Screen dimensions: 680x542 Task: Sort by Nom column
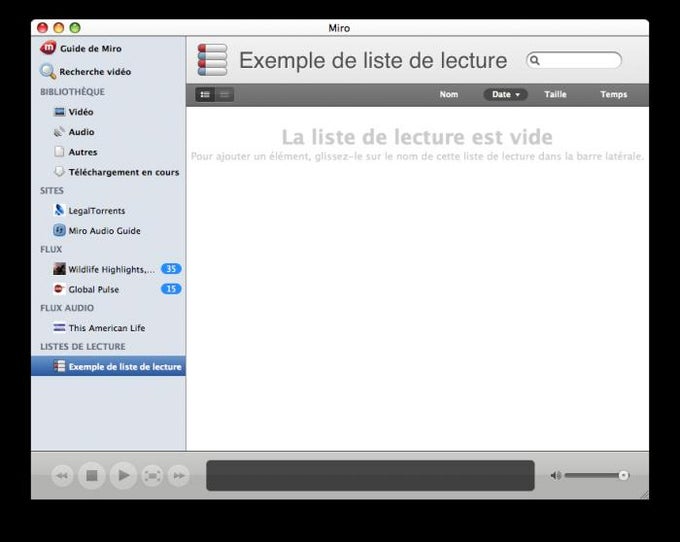(x=449, y=95)
